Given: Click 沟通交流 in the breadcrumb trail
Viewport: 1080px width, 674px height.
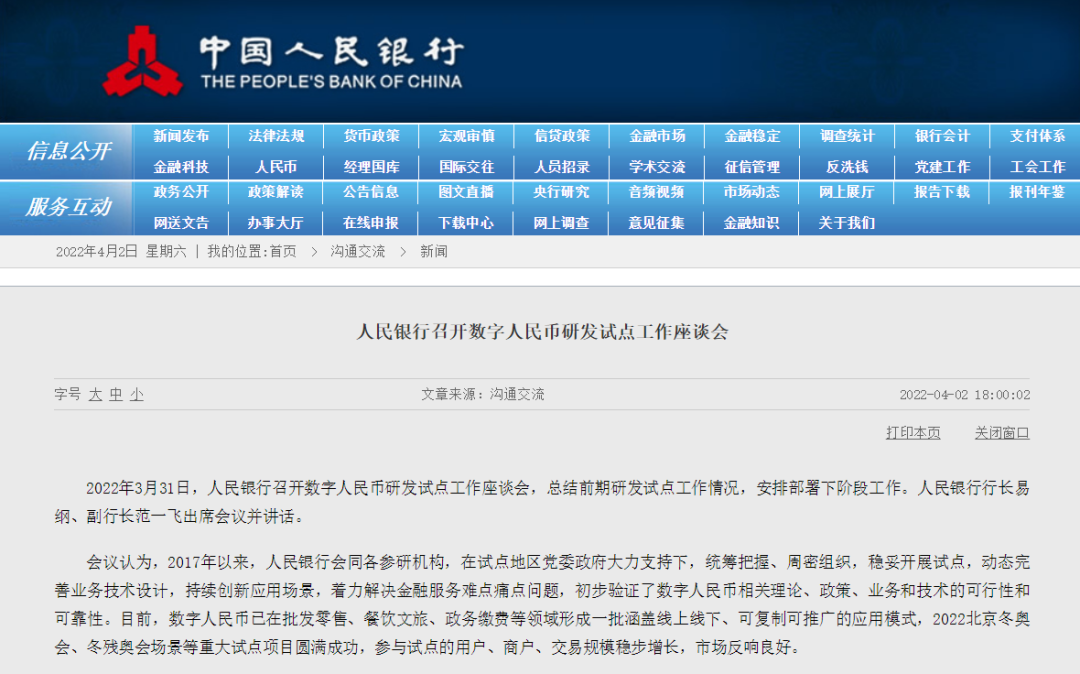Looking at the screenshot, I should point(358,252).
